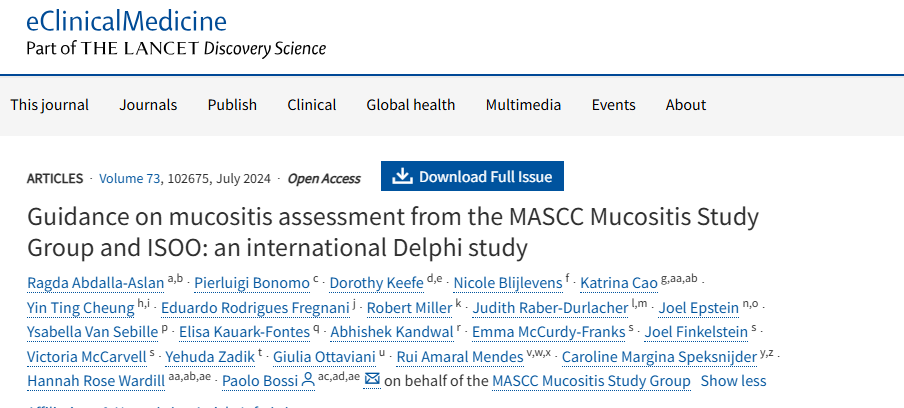
Task: Collapse author list with Show less
Action: click(x=733, y=381)
